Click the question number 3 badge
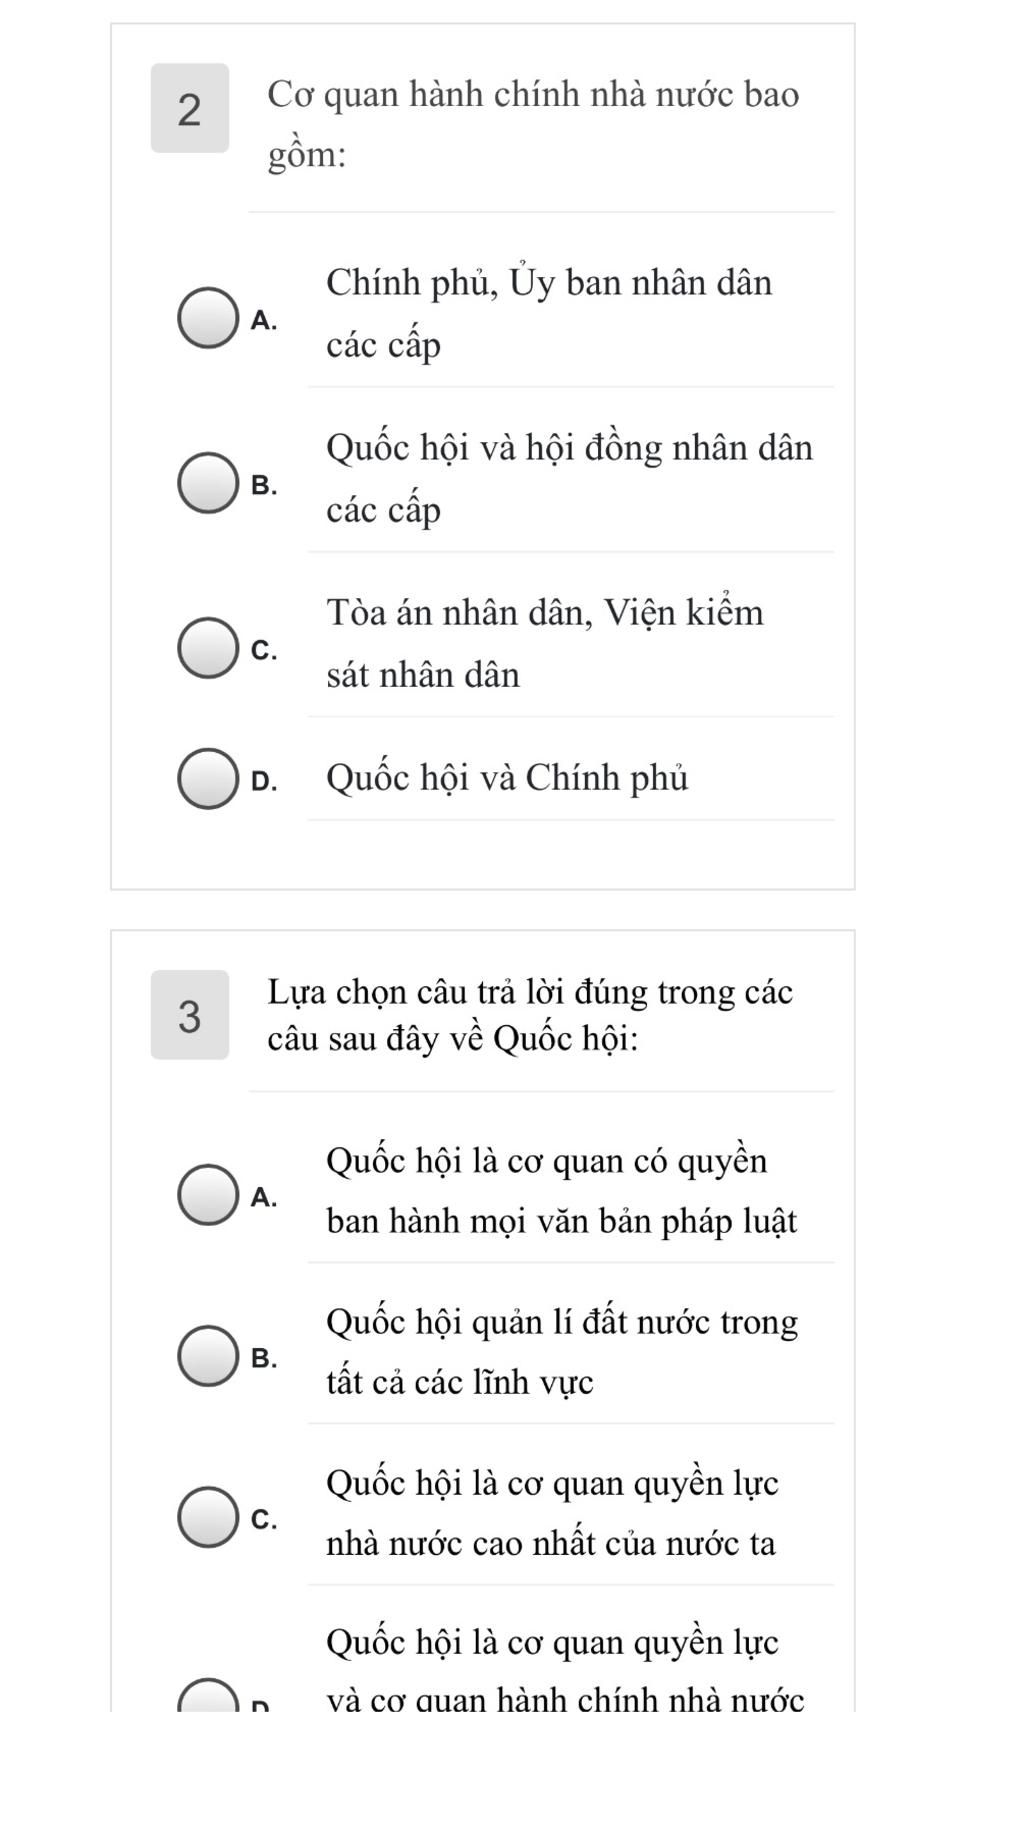 pyautogui.click(x=190, y=1015)
